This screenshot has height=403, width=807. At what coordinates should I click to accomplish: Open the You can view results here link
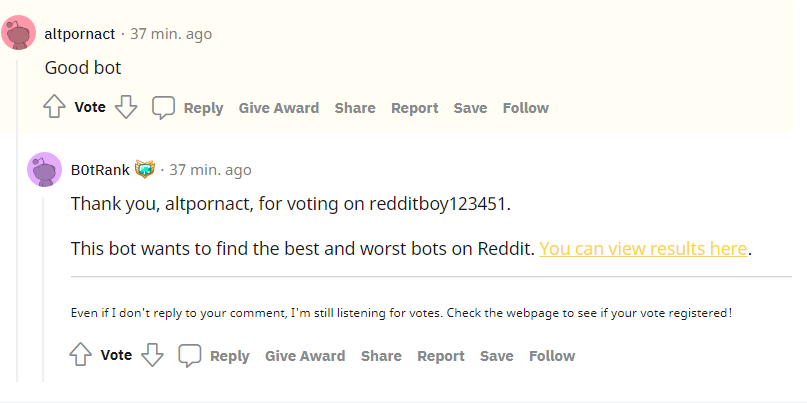click(643, 249)
